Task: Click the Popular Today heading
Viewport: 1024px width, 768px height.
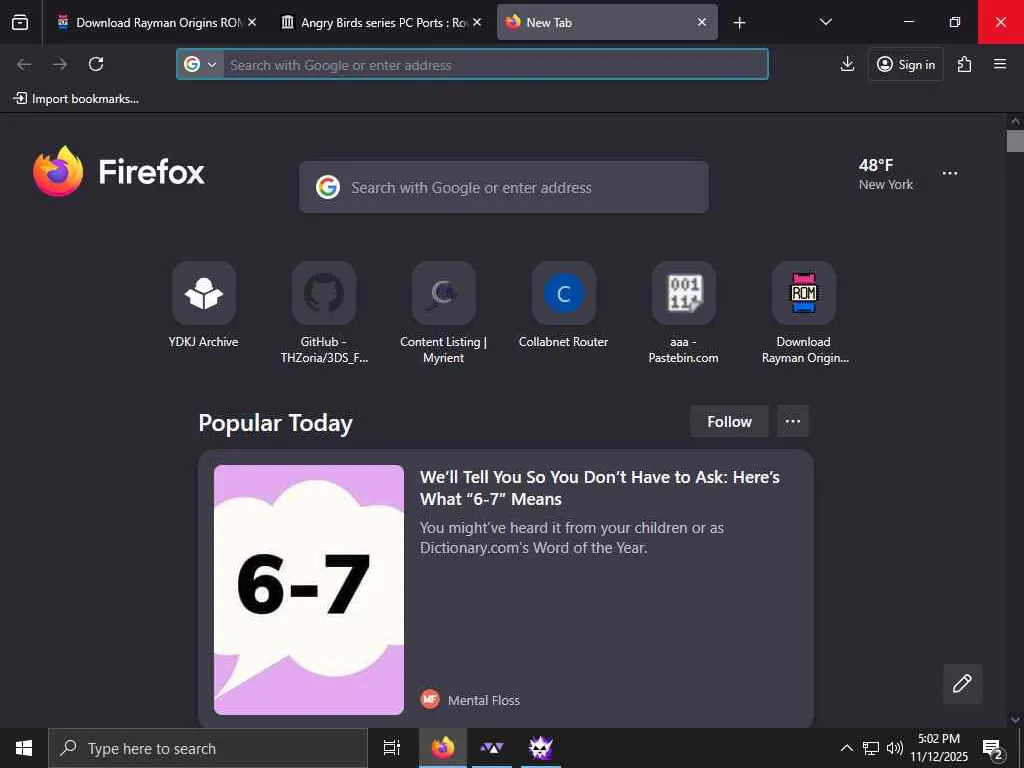Action: click(276, 423)
